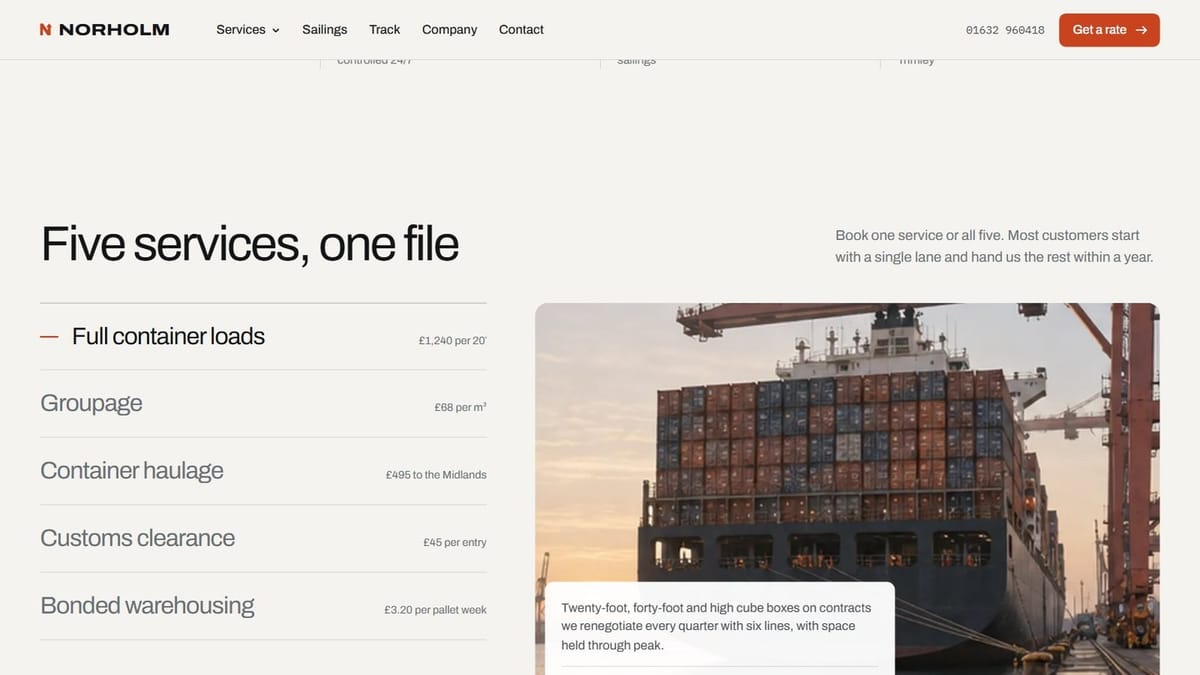
Task: Select the Groupage service row
Action: tap(263, 404)
